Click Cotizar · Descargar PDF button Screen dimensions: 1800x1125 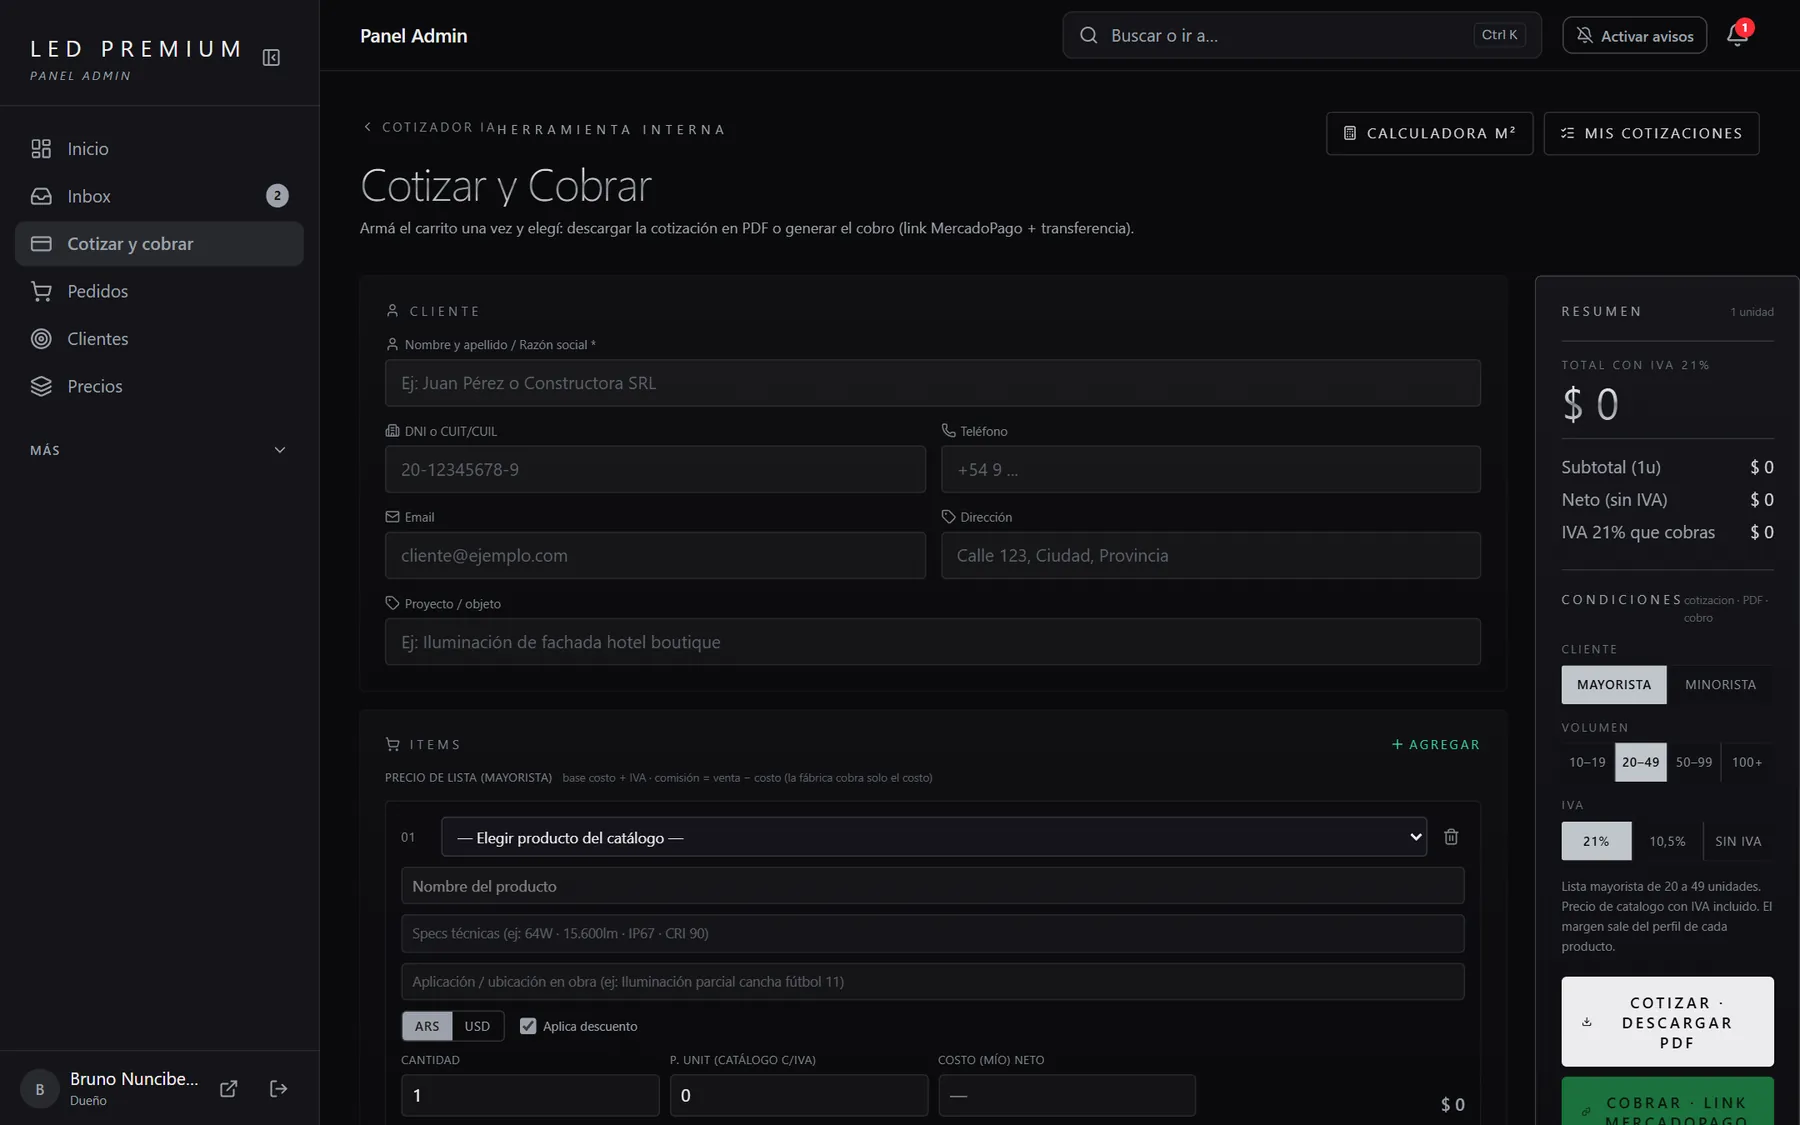click(x=1667, y=1022)
